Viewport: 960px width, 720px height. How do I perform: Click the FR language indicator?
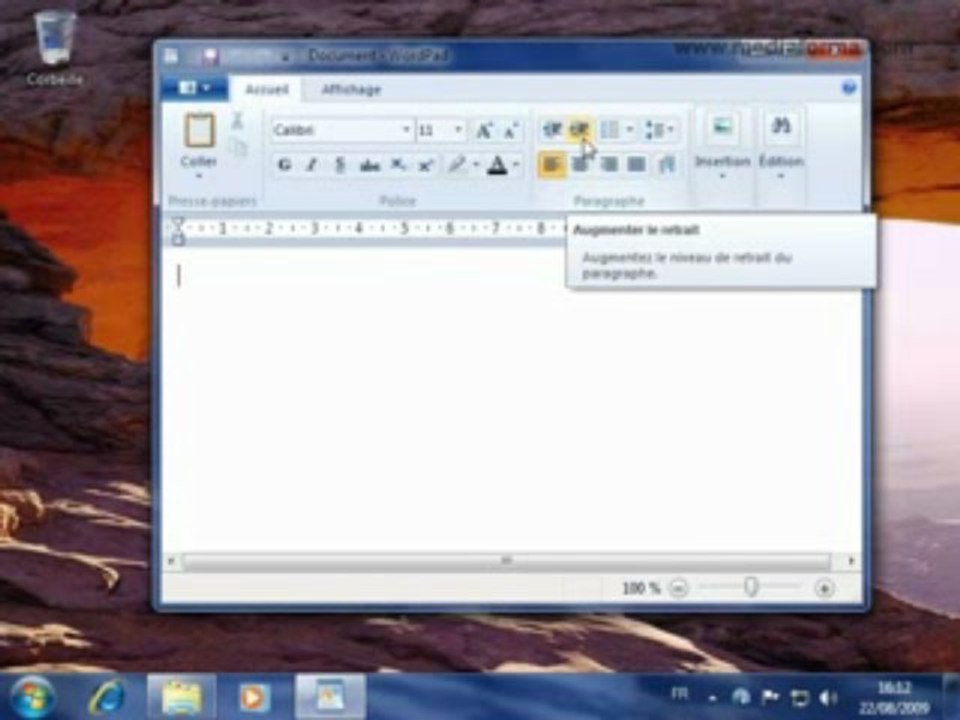(679, 694)
